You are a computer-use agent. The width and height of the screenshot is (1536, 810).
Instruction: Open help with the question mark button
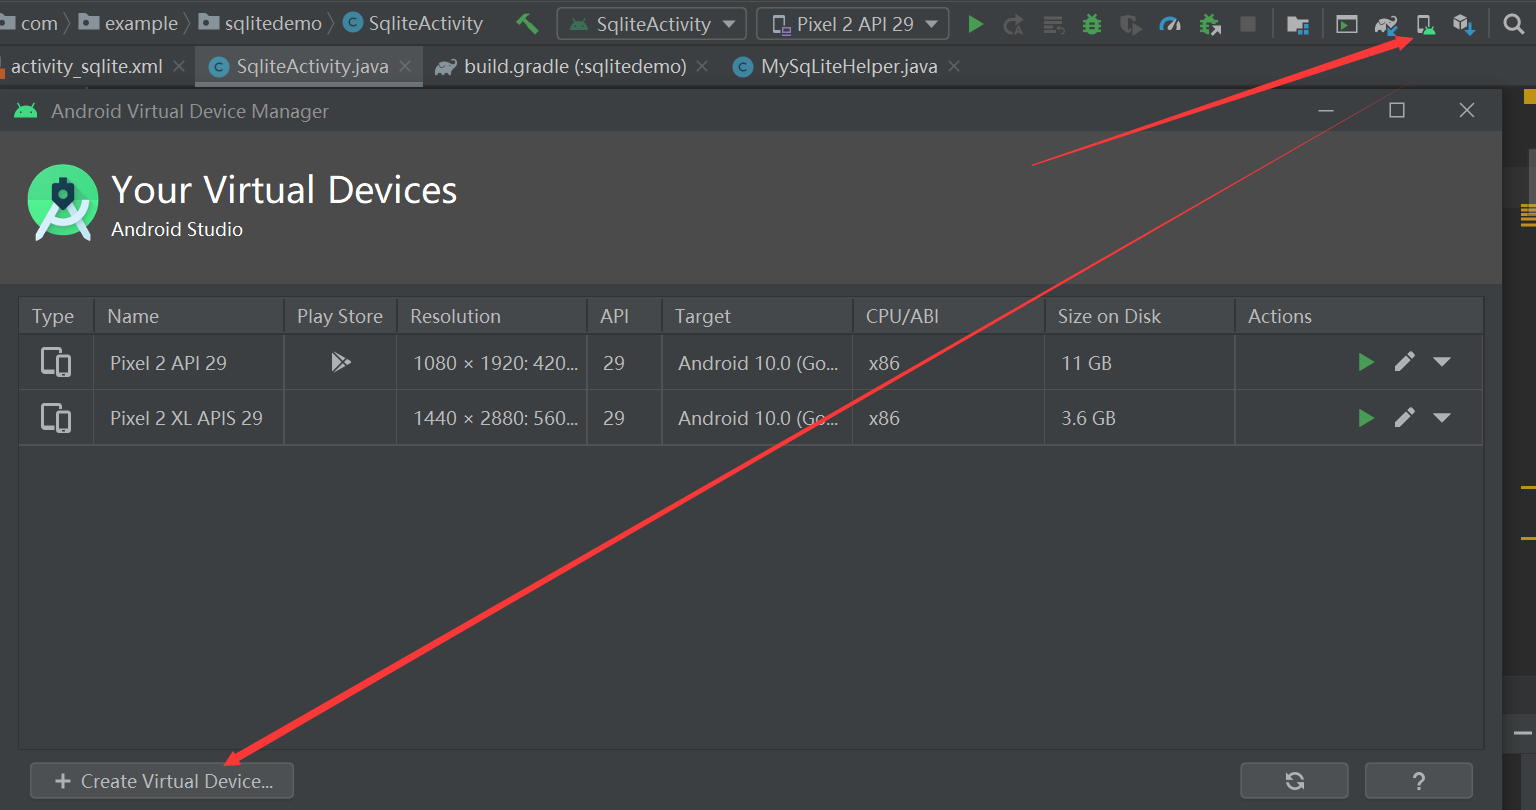(x=1418, y=781)
